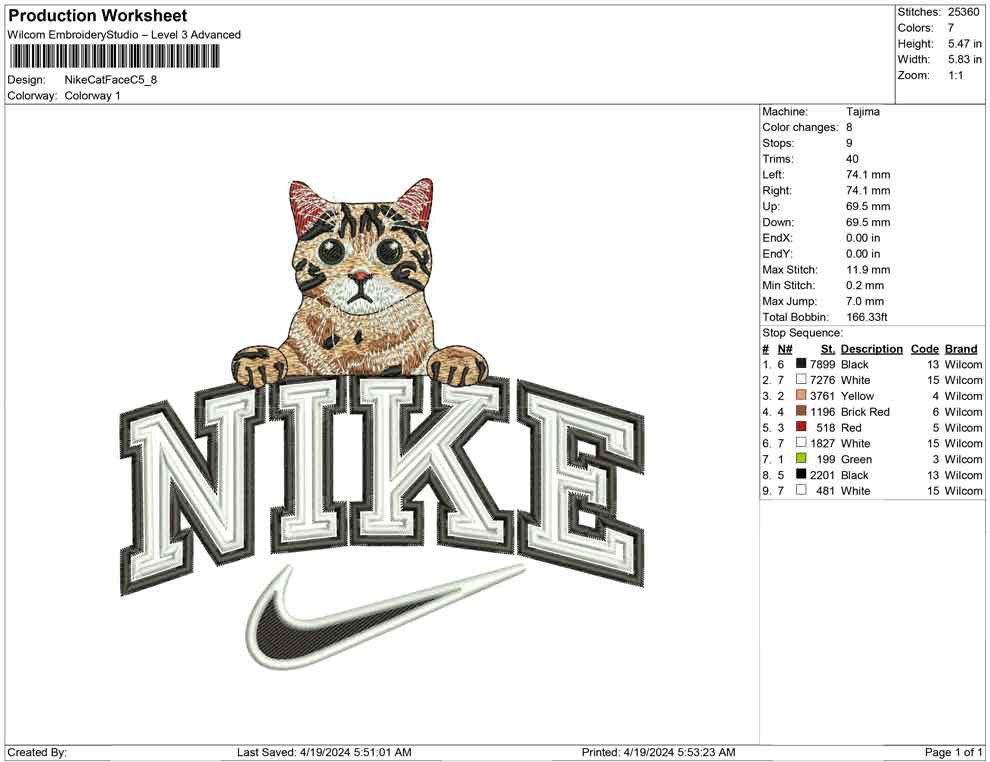The width and height of the screenshot is (990, 762).
Task: Click the Code column header
Action: pos(924,348)
